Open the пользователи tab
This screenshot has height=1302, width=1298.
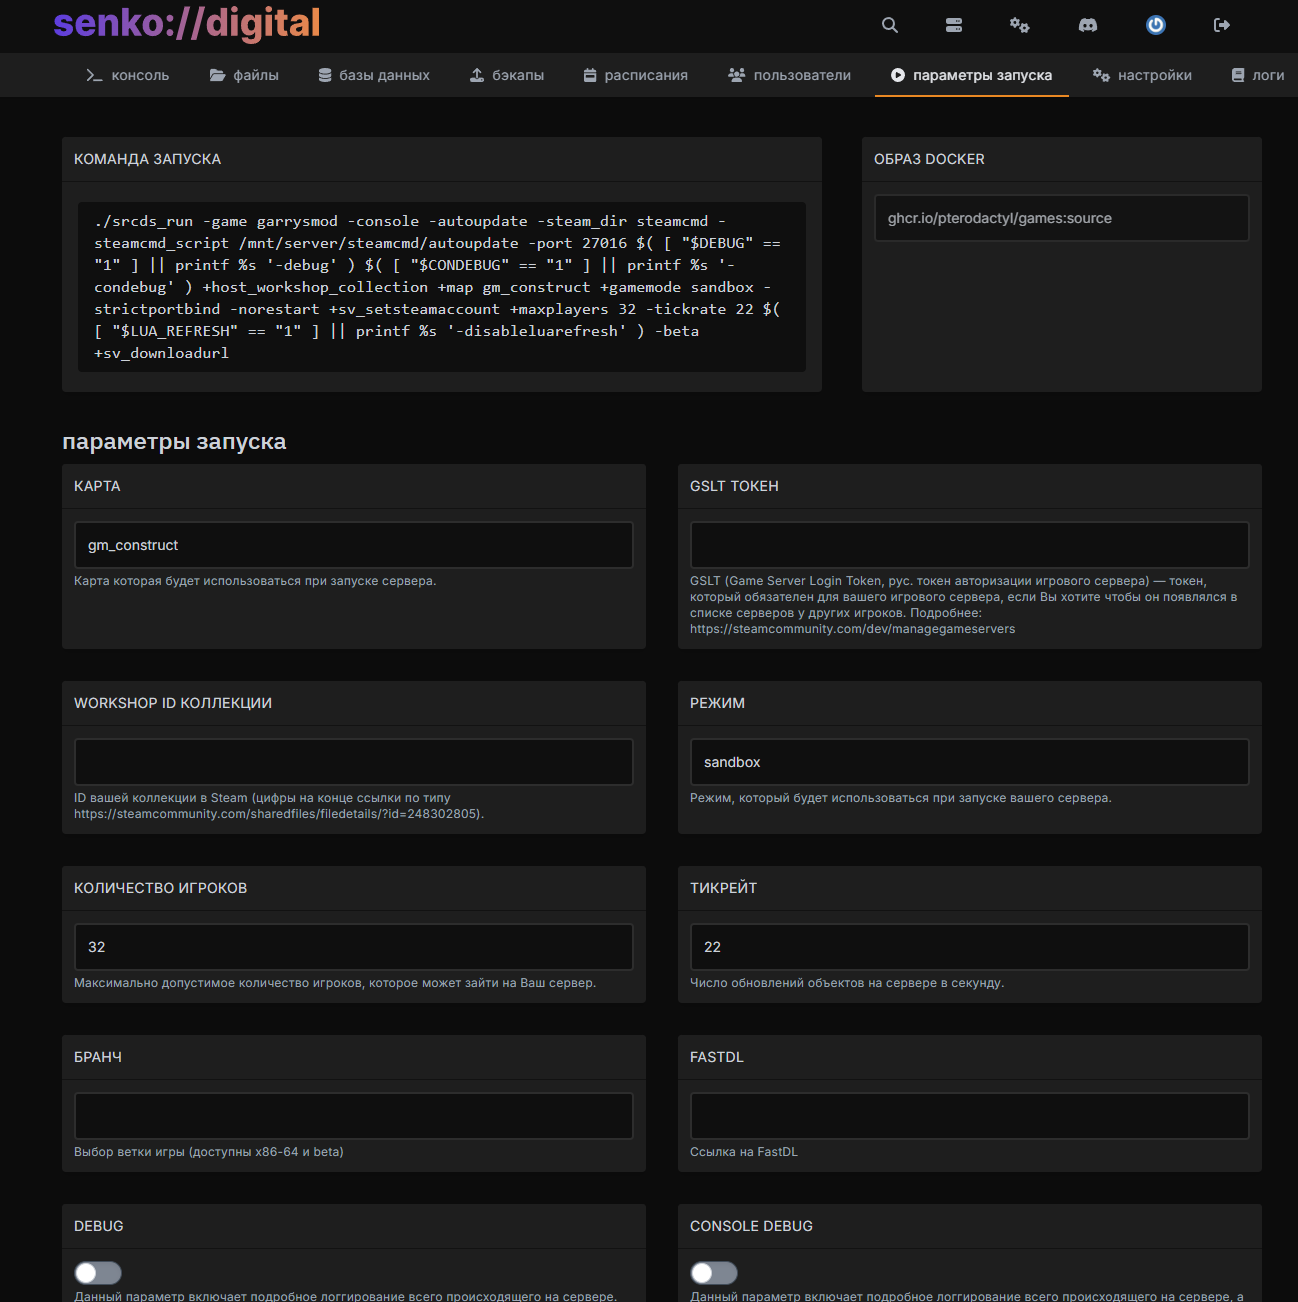[790, 75]
